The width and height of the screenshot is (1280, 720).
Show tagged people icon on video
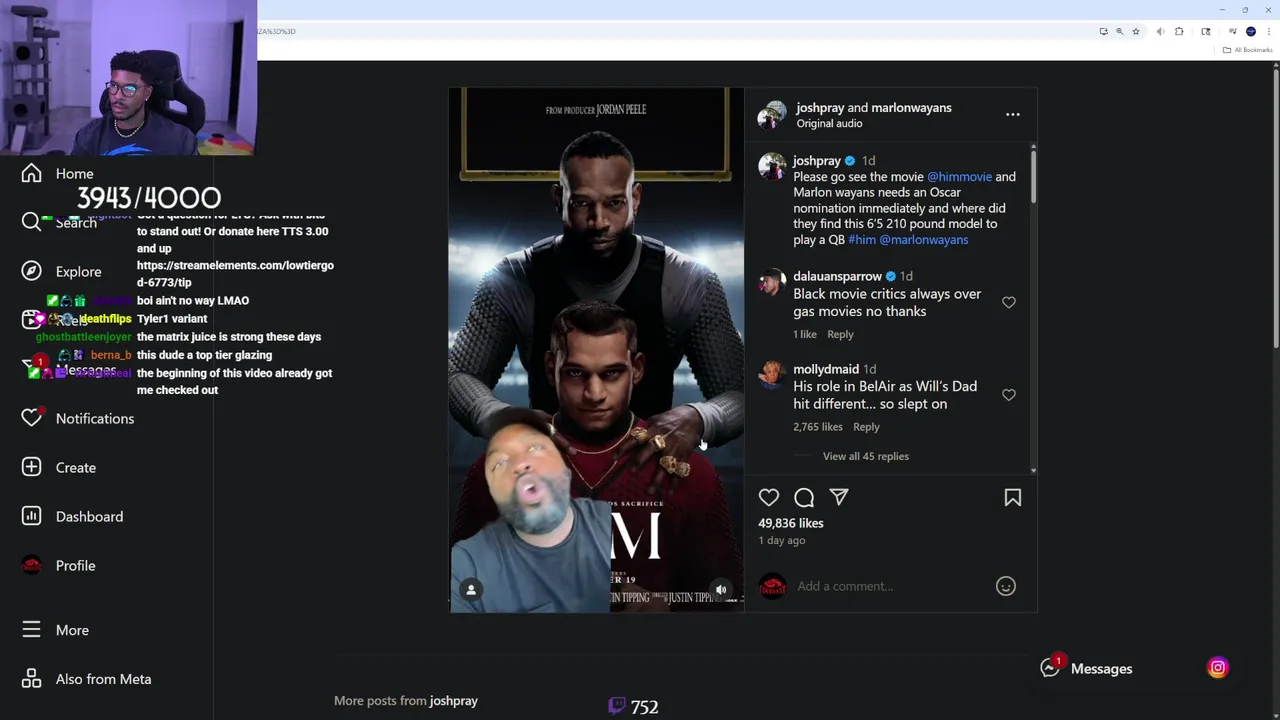pos(471,590)
